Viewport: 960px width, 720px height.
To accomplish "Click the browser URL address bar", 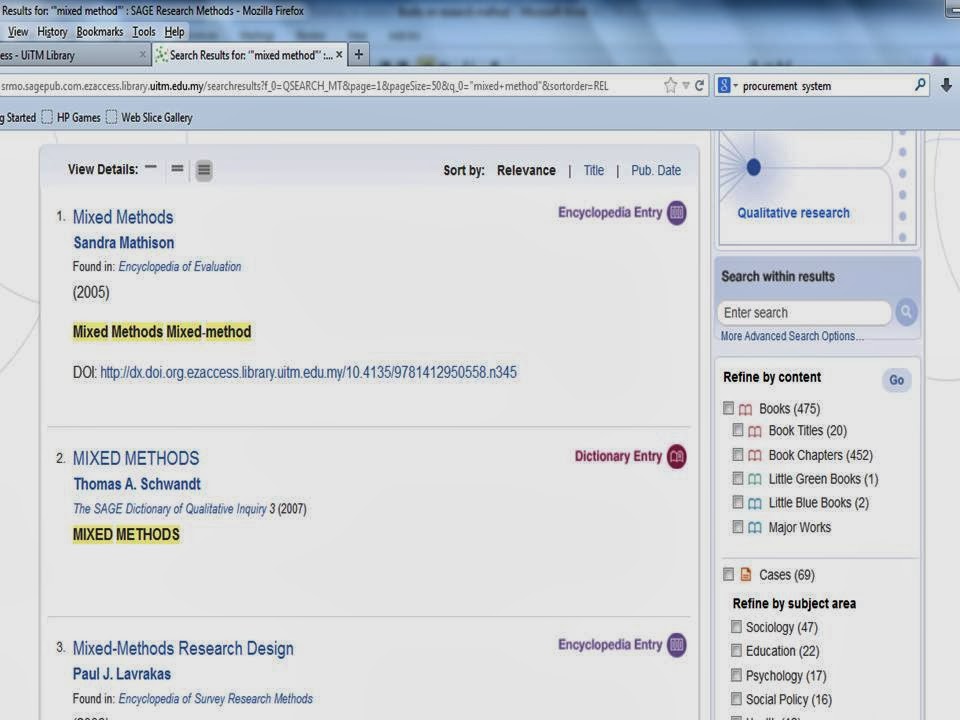I will [331, 86].
